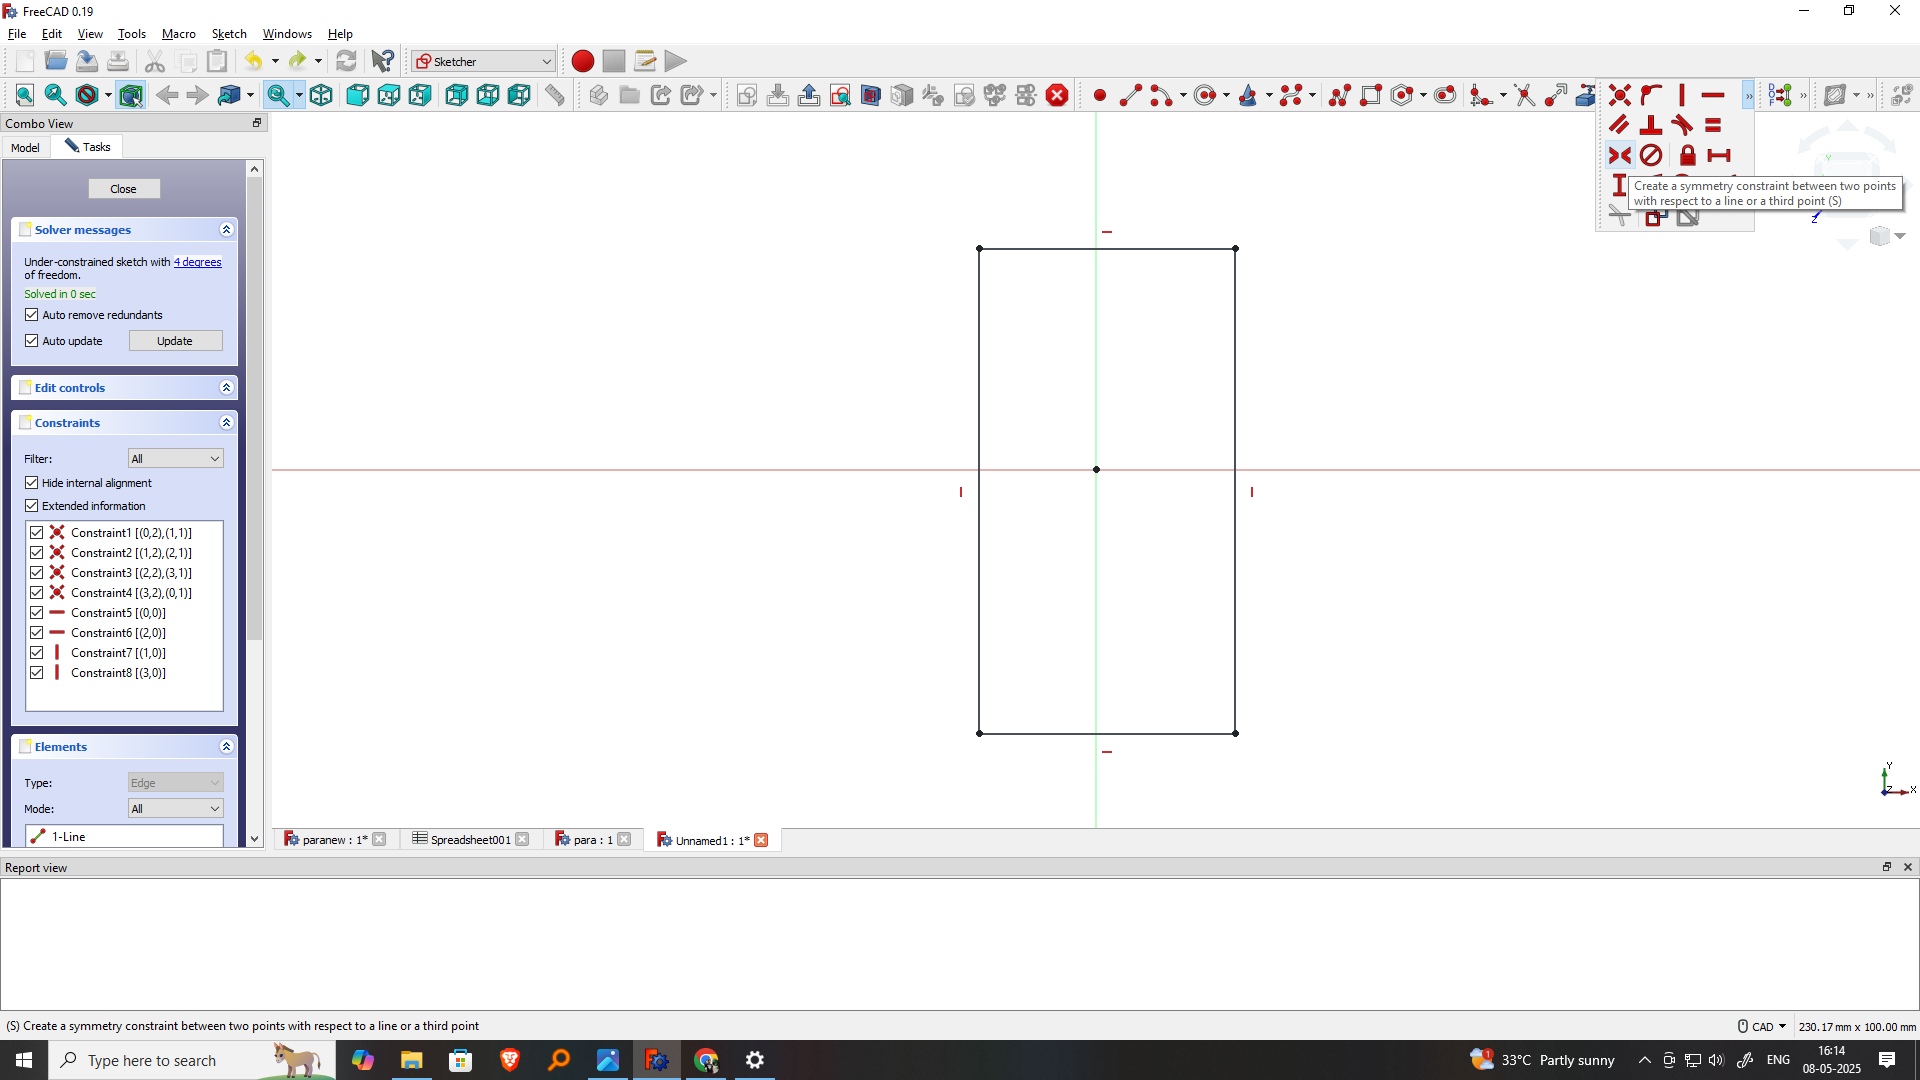Toggle Hide internal alignment checkbox

tap(32, 483)
